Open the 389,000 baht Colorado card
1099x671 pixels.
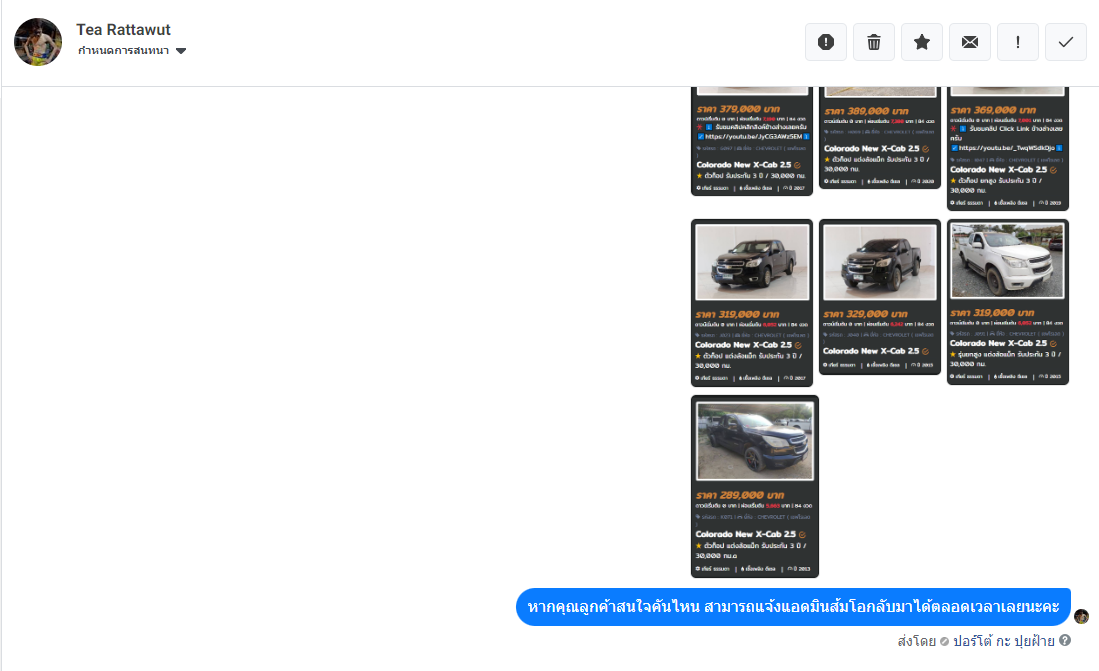pyautogui.click(x=880, y=137)
